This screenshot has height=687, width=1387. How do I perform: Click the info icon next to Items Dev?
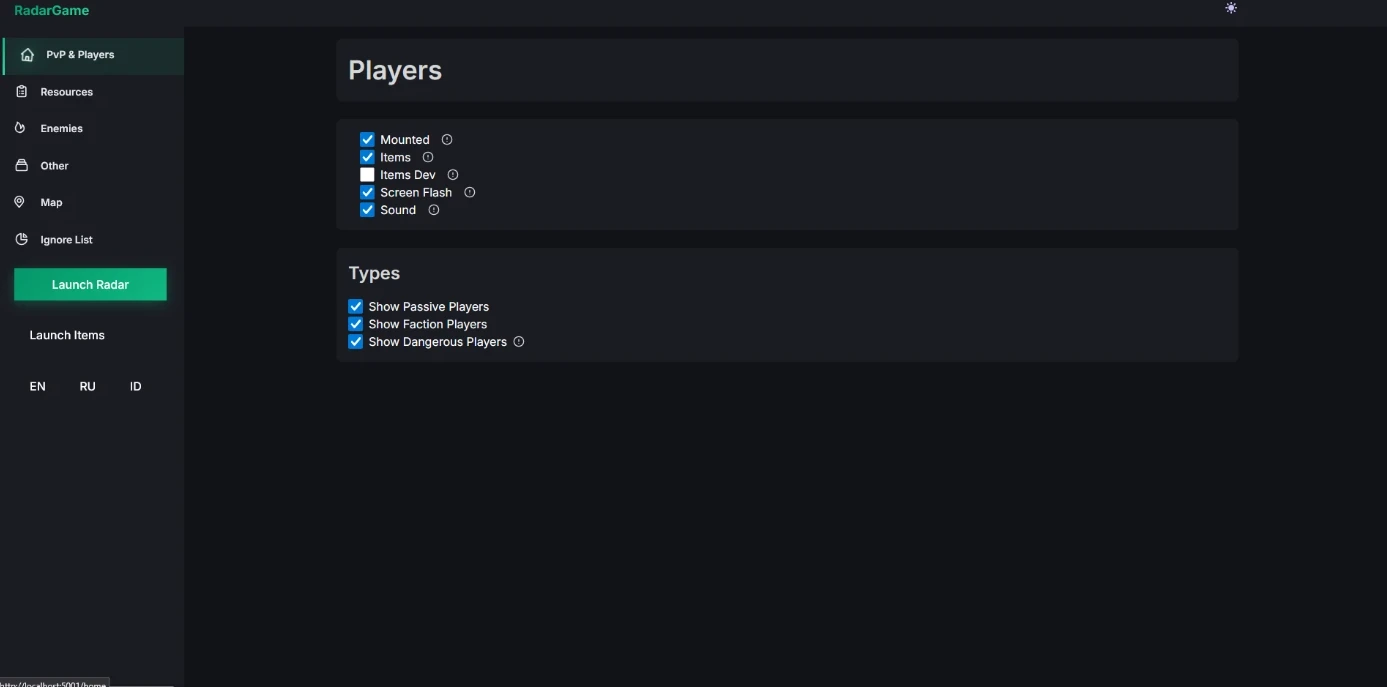[453, 175]
